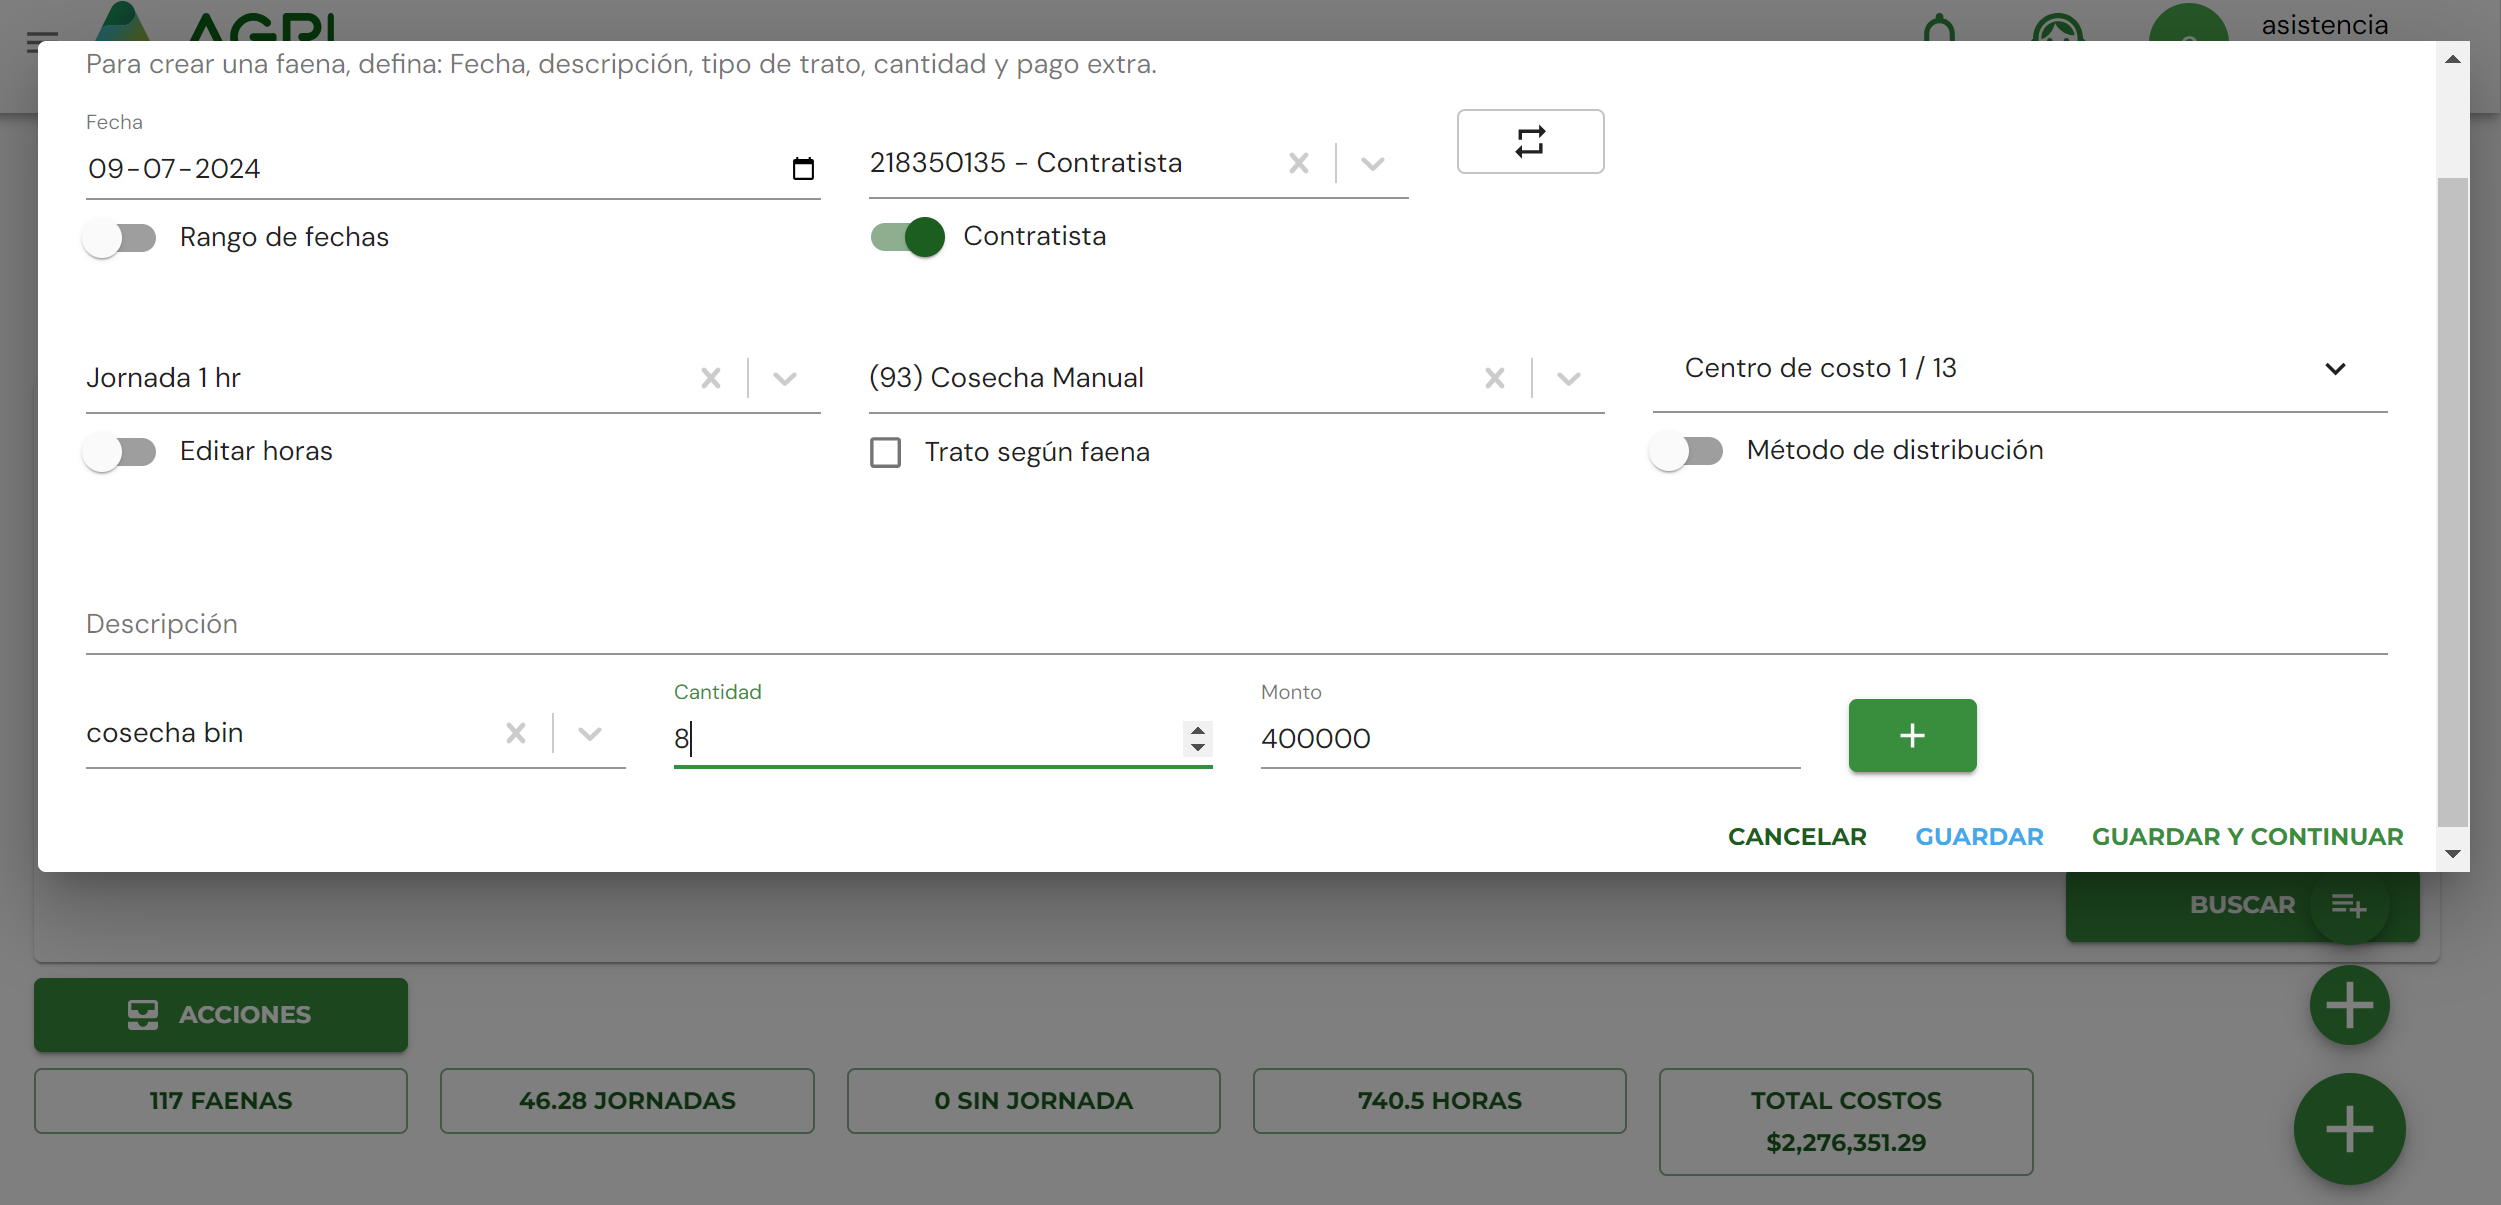Open the calendar picker in Fecha field
Viewport: 2501px width, 1205px height.
coord(803,168)
